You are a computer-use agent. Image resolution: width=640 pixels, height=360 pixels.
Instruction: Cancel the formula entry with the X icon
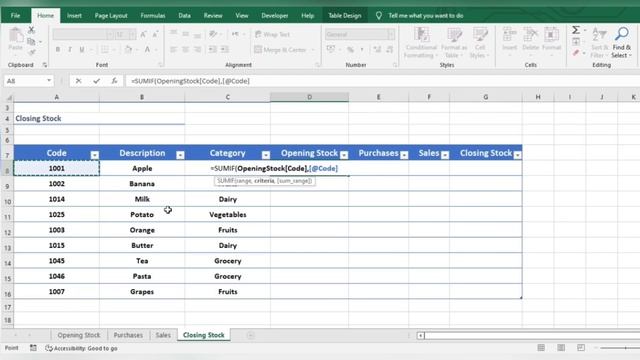click(x=78, y=81)
